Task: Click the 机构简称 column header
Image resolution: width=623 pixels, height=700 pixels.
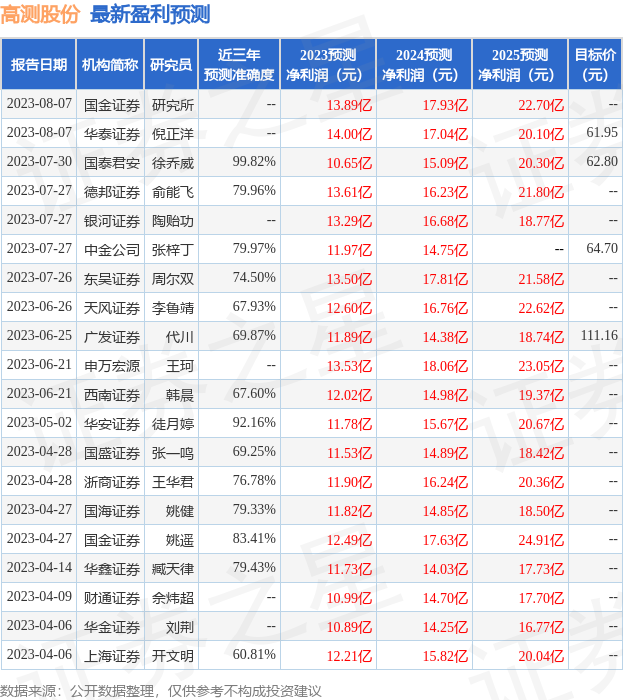Action: pyautogui.click(x=110, y=64)
